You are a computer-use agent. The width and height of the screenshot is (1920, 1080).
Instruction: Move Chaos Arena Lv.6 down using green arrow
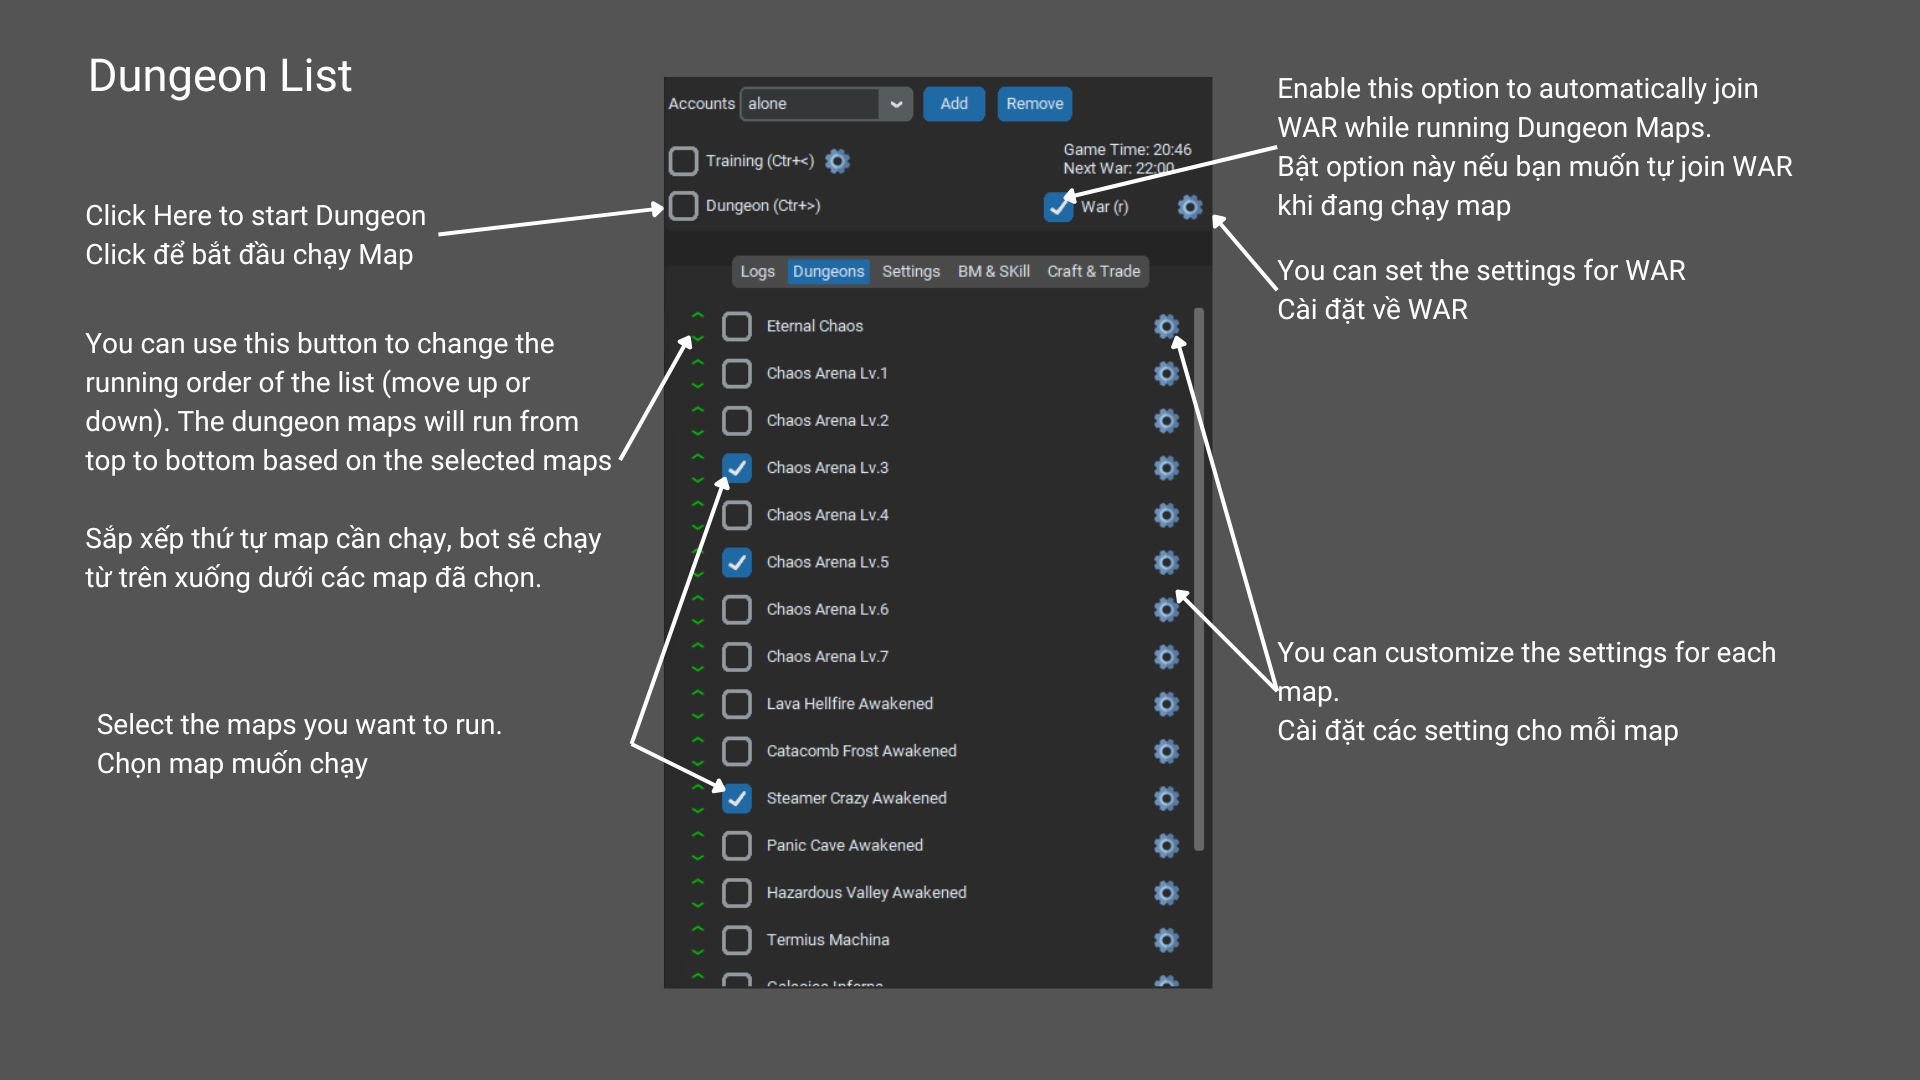click(698, 621)
